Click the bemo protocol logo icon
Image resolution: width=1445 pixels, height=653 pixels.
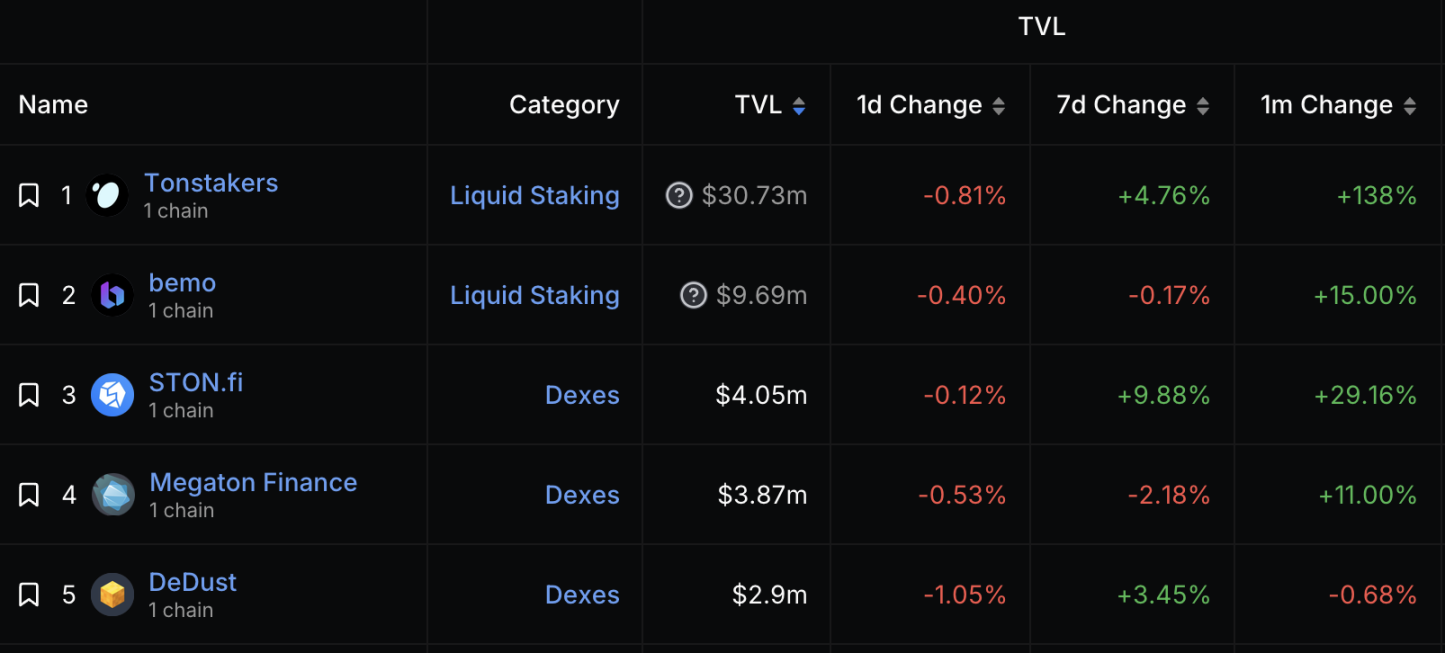pyautogui.click(x=112, y=295)
